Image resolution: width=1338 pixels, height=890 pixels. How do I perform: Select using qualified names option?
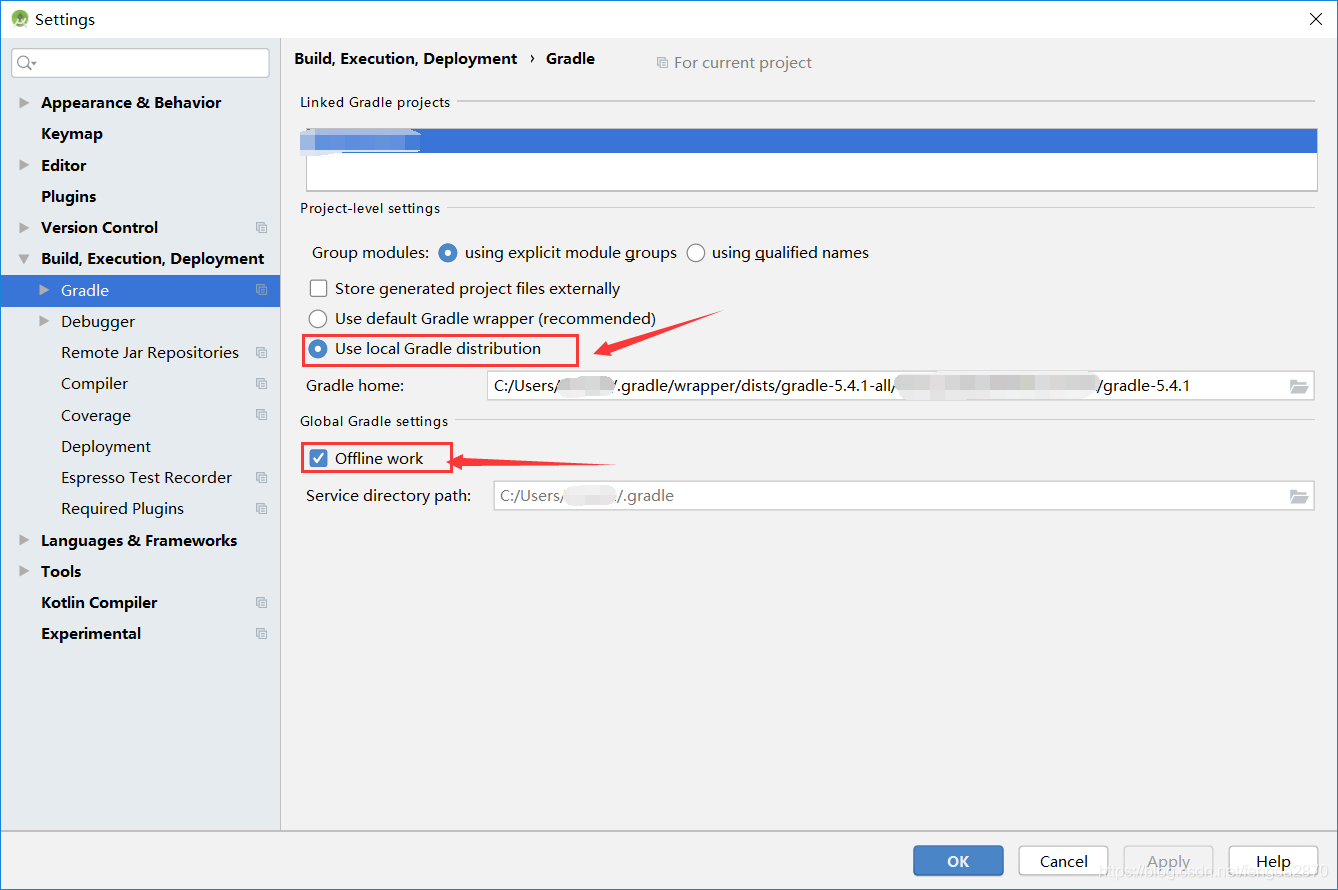pyautogui.click(x=696, y=253)
